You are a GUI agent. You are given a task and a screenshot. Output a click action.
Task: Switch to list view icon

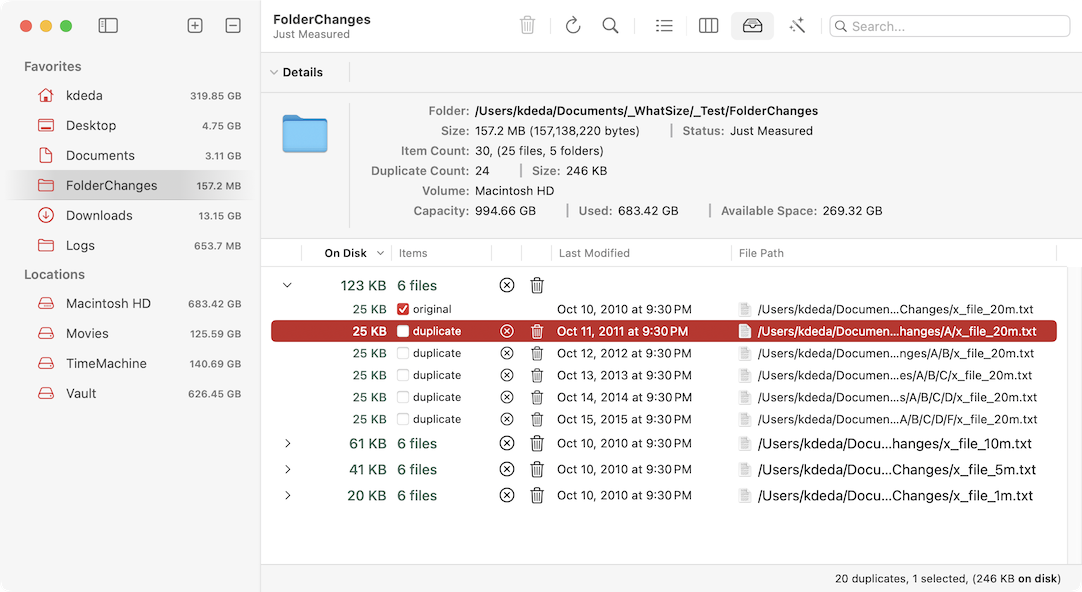point(664,26)
